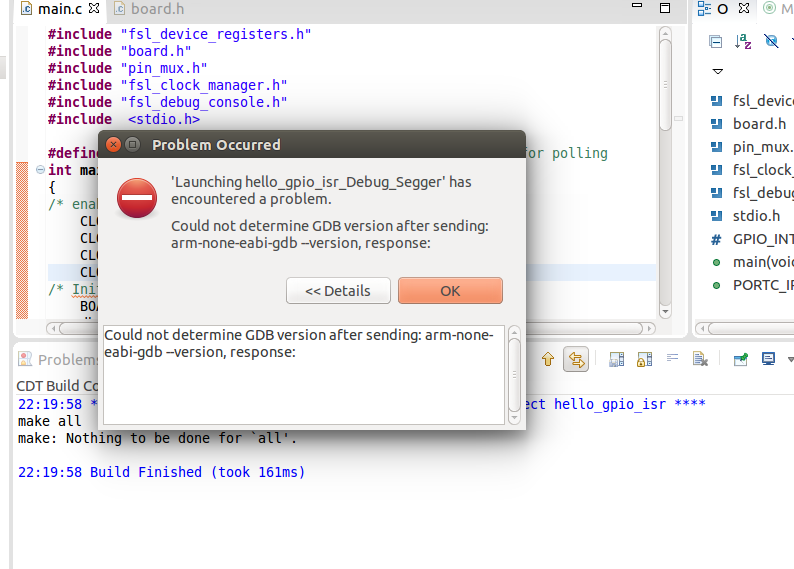Click the Display Selected Console icon

click(768, 359)
